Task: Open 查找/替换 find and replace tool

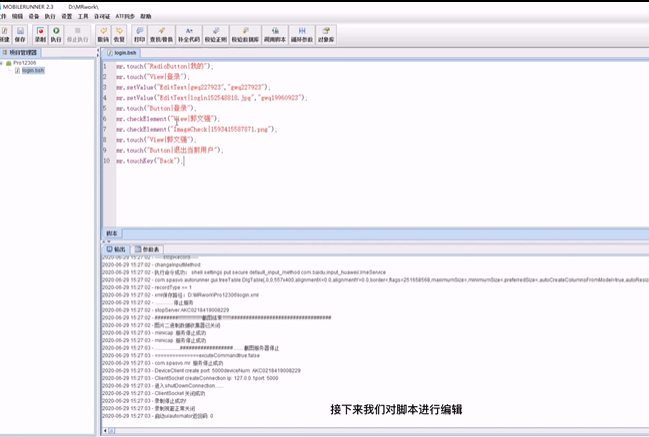Action: (162, 33)
